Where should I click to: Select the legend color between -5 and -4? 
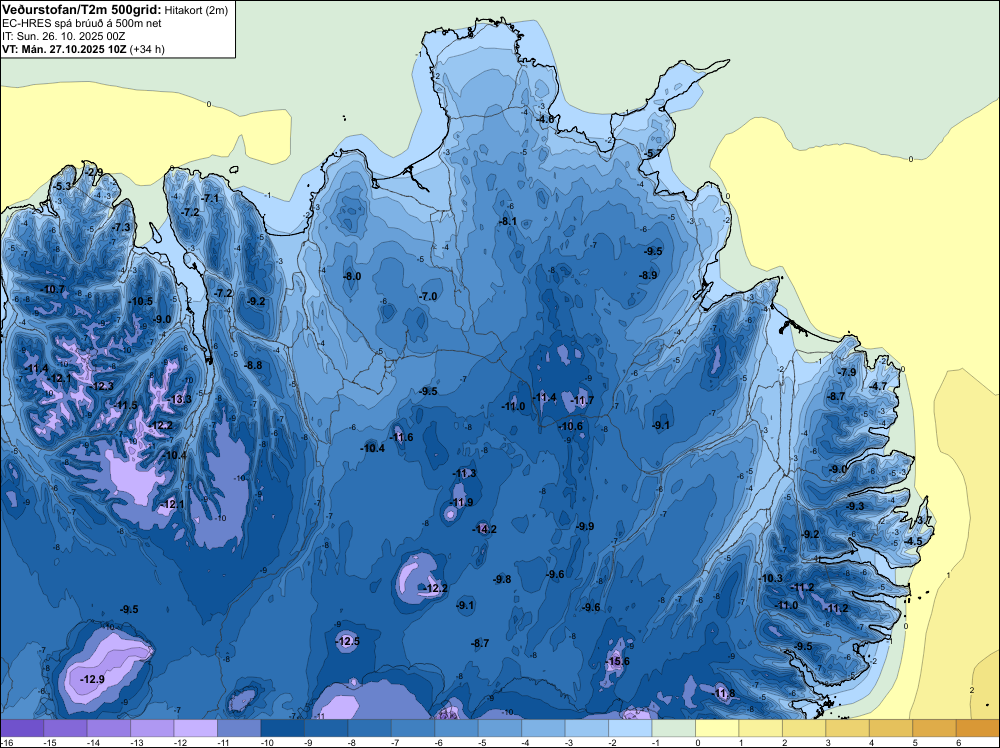pos(499,728)
